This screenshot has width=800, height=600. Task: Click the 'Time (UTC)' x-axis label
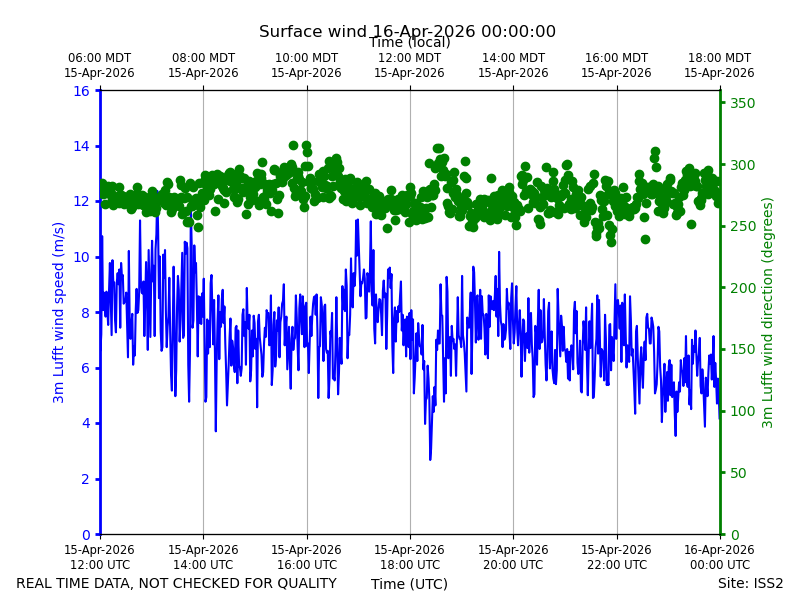(409, 584)
